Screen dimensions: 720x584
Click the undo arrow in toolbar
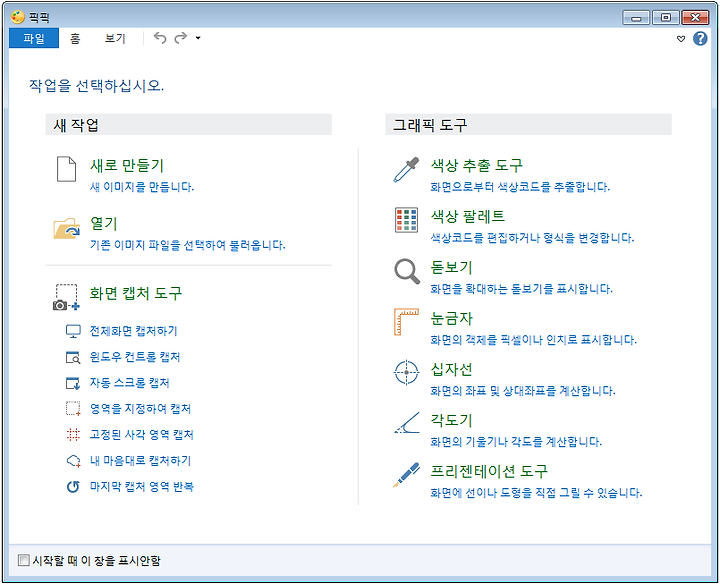coord(160,38)
